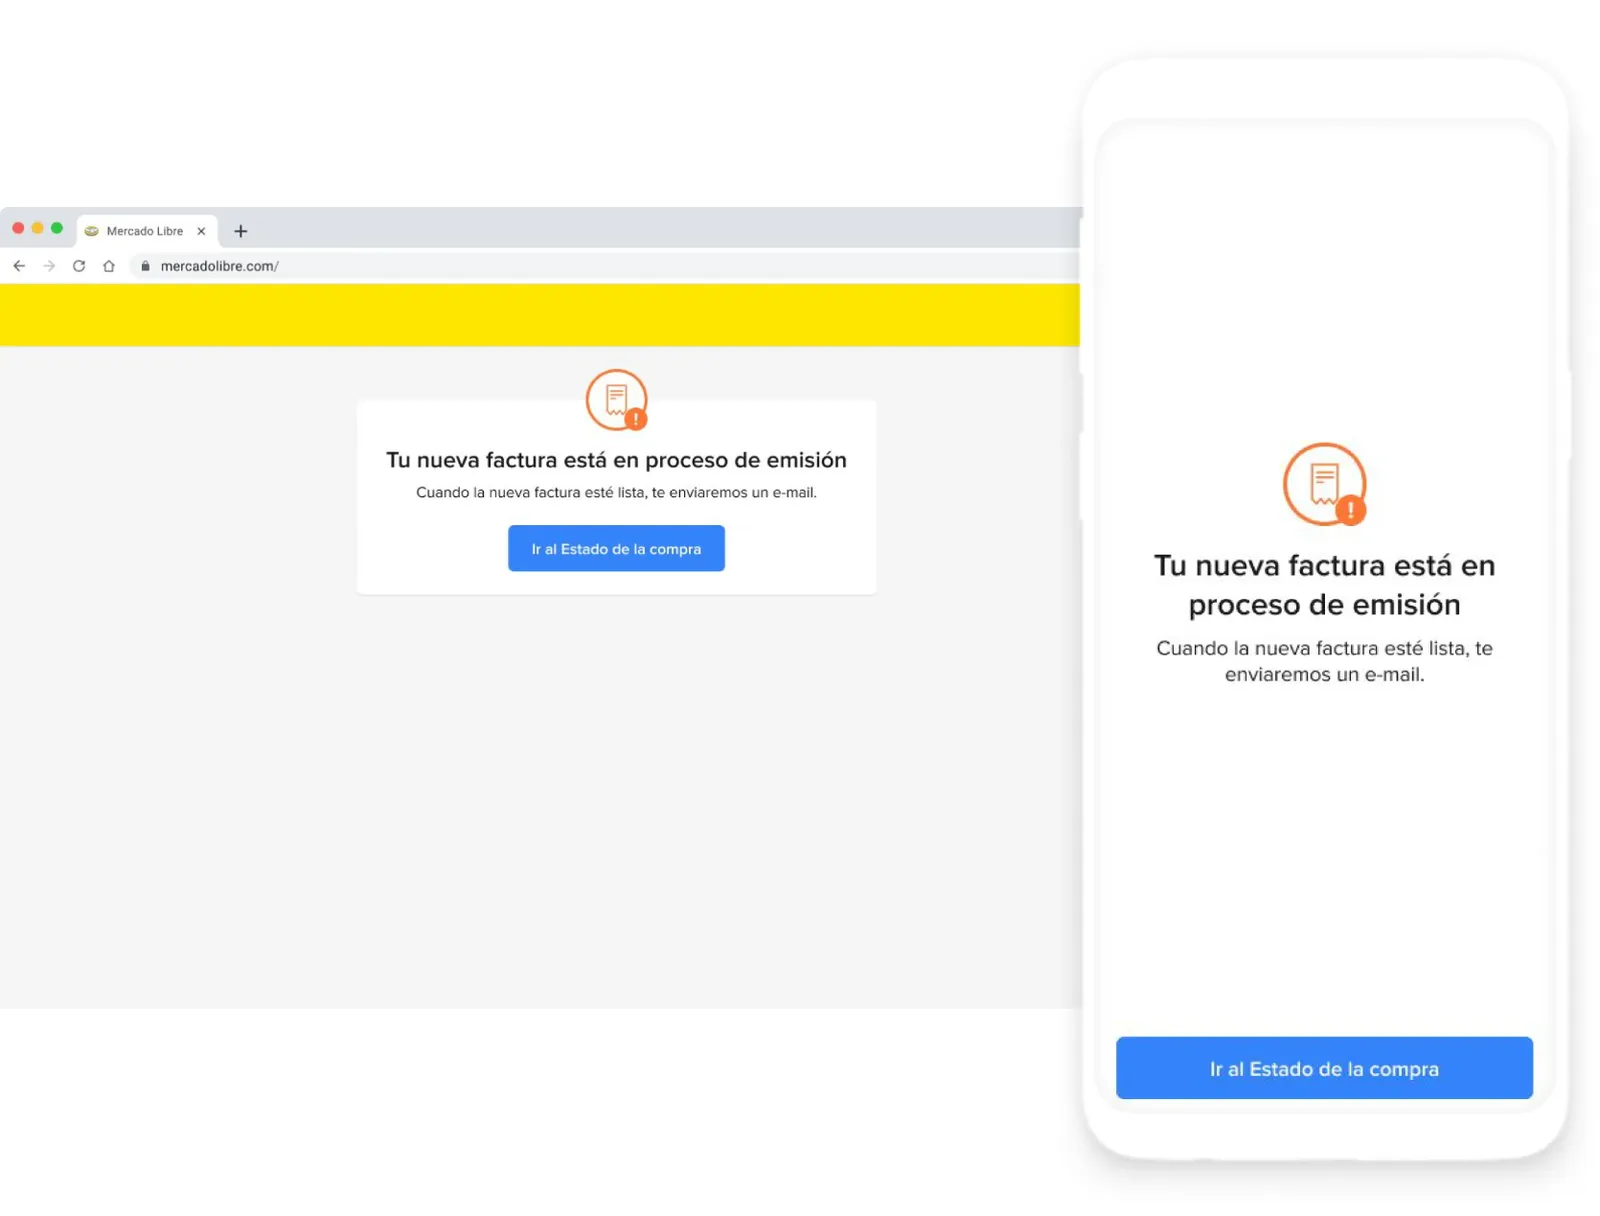Tap the phone heading 'Tu nueva factura está en'
Image resolution: width=1600 pixels, height=1216 pixels.
1324,566
